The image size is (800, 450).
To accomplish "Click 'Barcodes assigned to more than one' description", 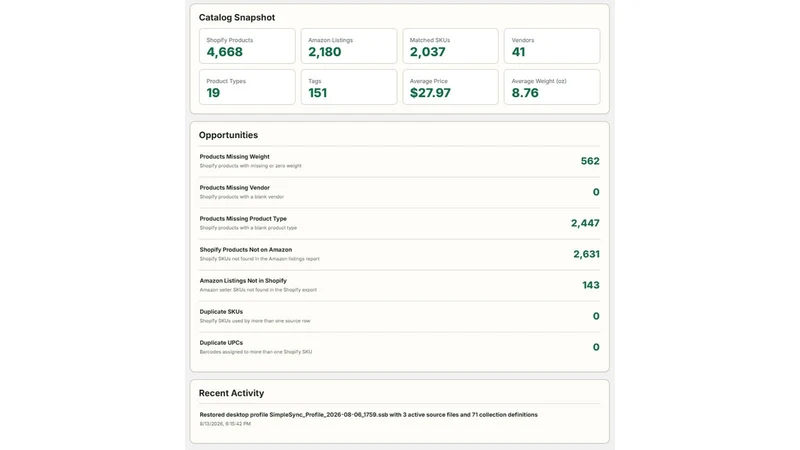I will (256, 352).
